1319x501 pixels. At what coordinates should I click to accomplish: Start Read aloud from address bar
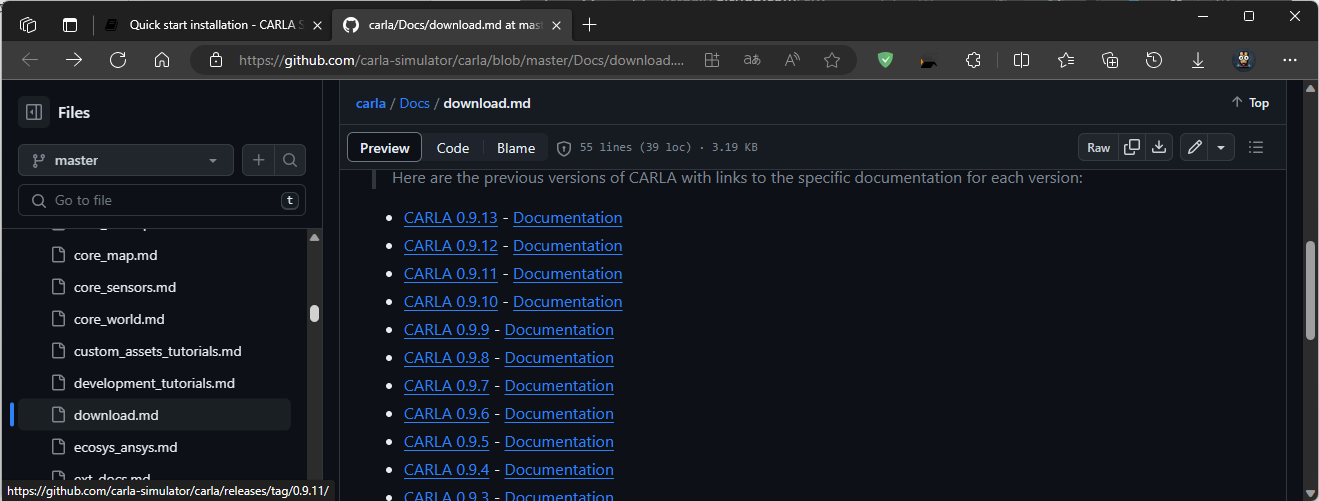[792, 60]
